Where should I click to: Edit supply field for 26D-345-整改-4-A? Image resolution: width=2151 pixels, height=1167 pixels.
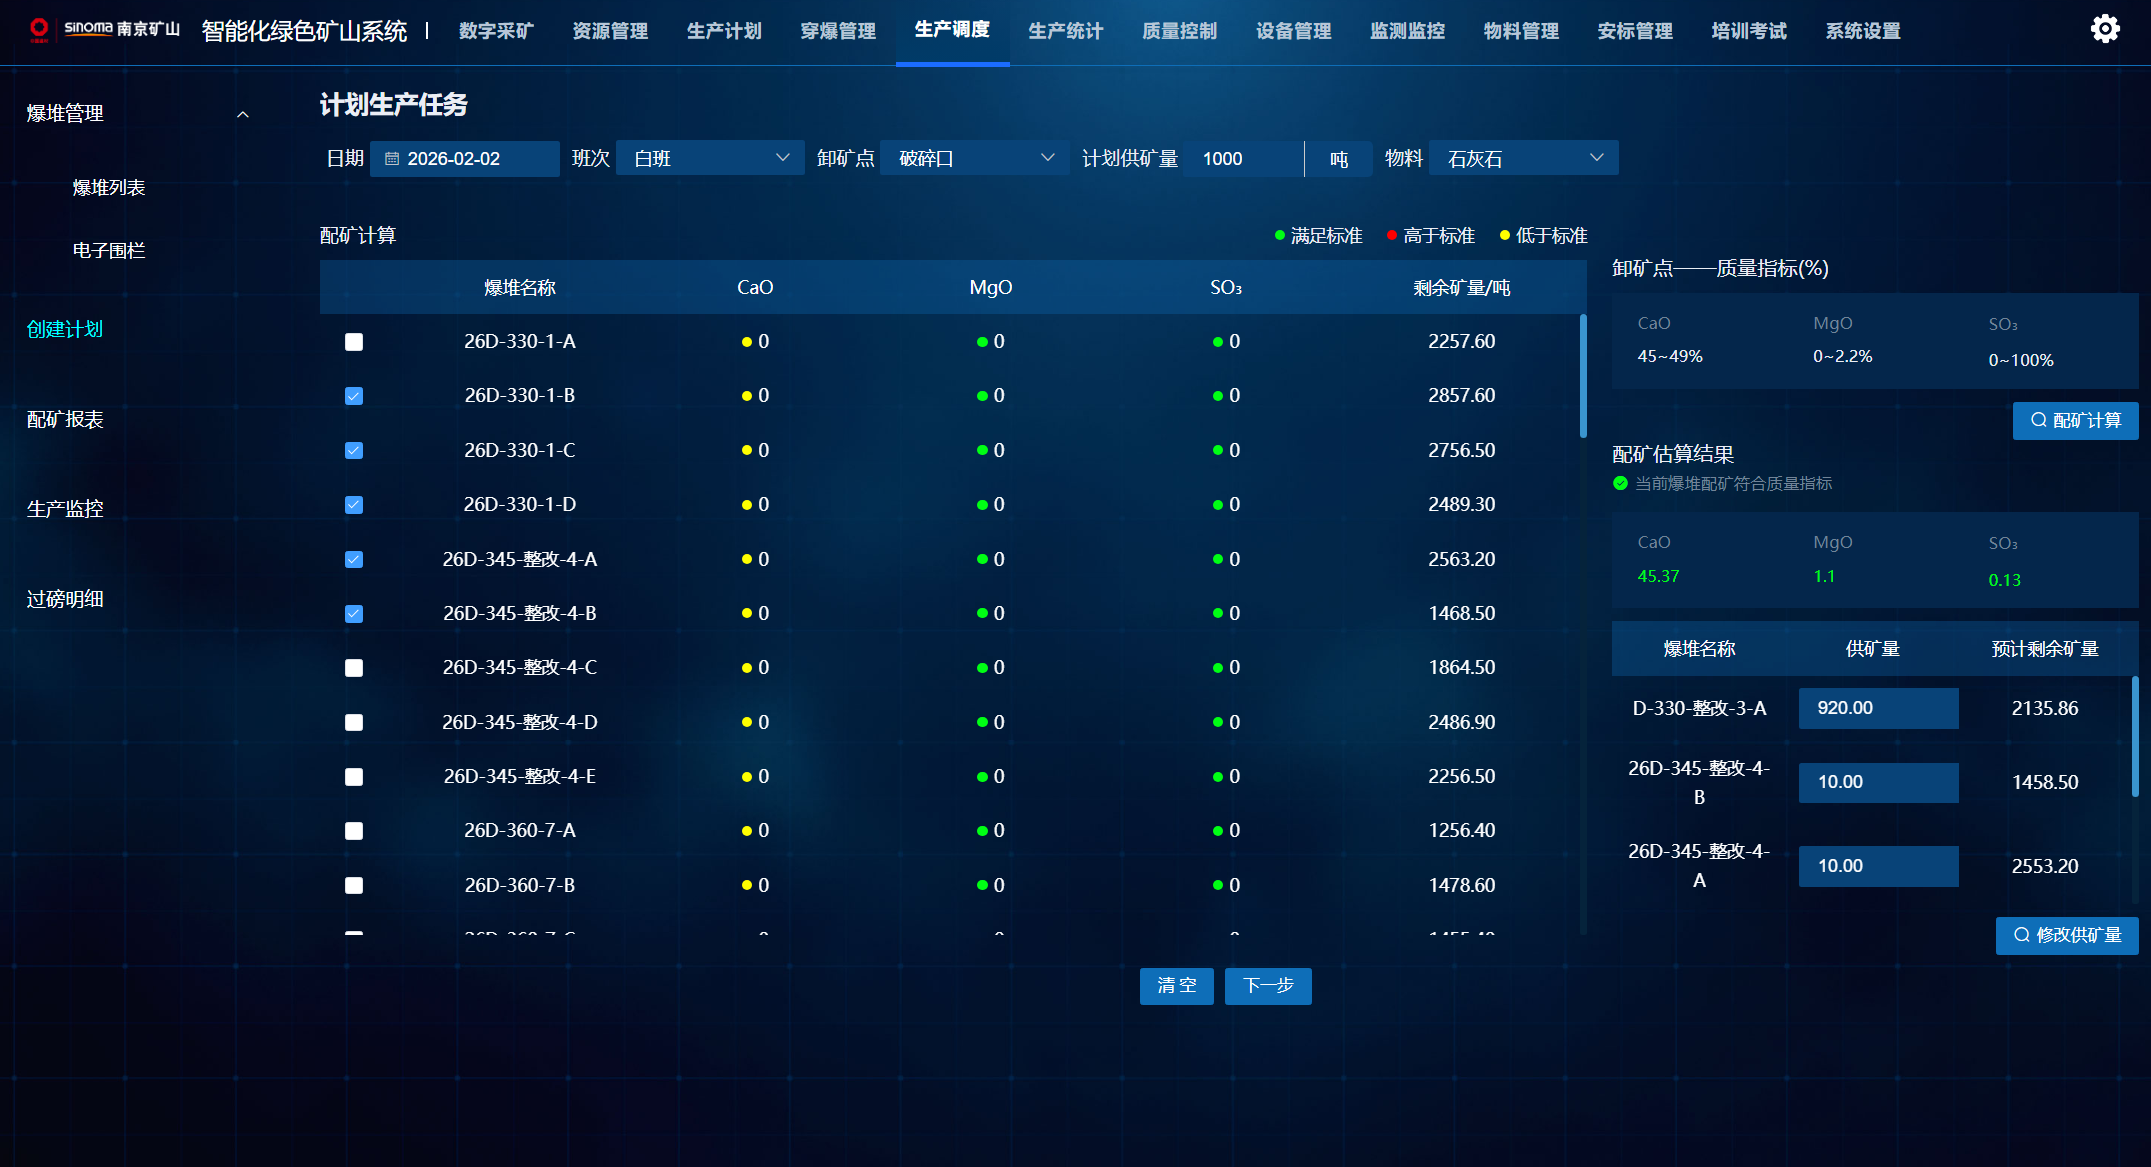[1878, 866]
